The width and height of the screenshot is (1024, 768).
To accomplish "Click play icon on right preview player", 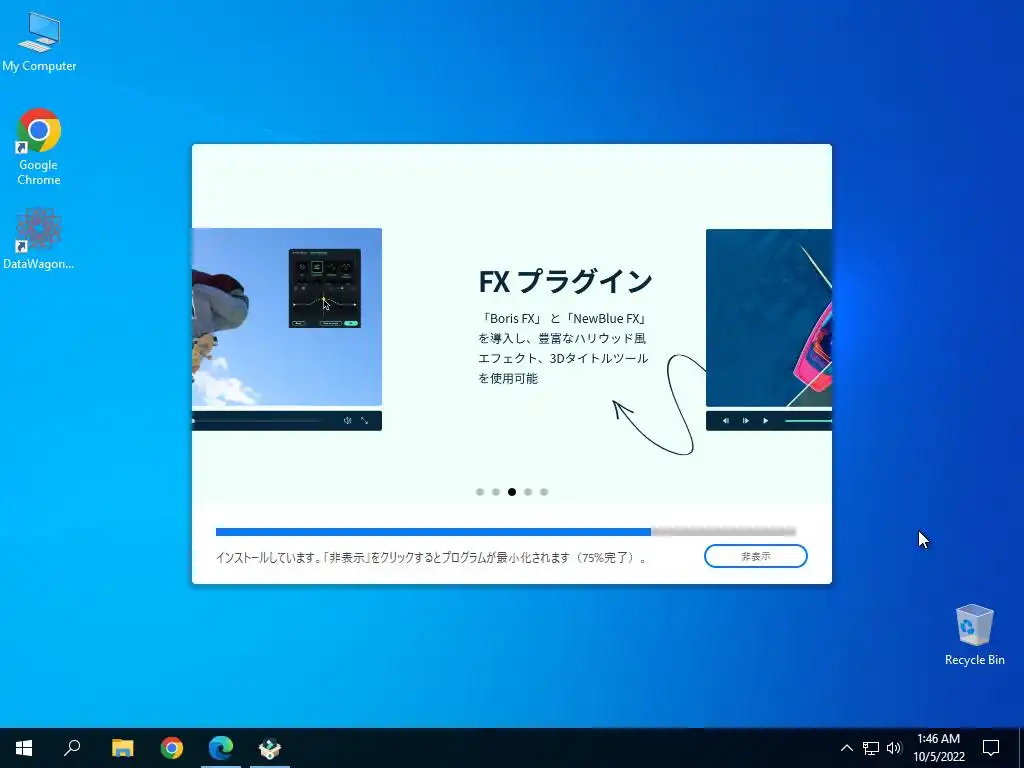I will tap(765, 421).
